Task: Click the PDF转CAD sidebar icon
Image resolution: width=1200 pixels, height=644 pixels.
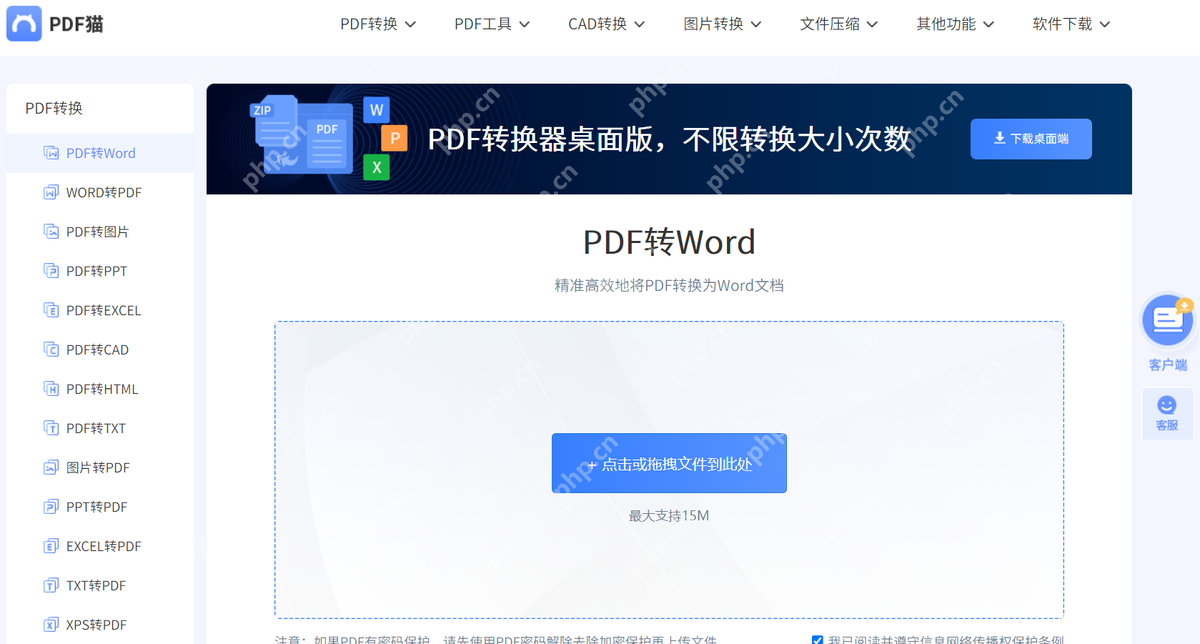Action: [x=51, y=349]
